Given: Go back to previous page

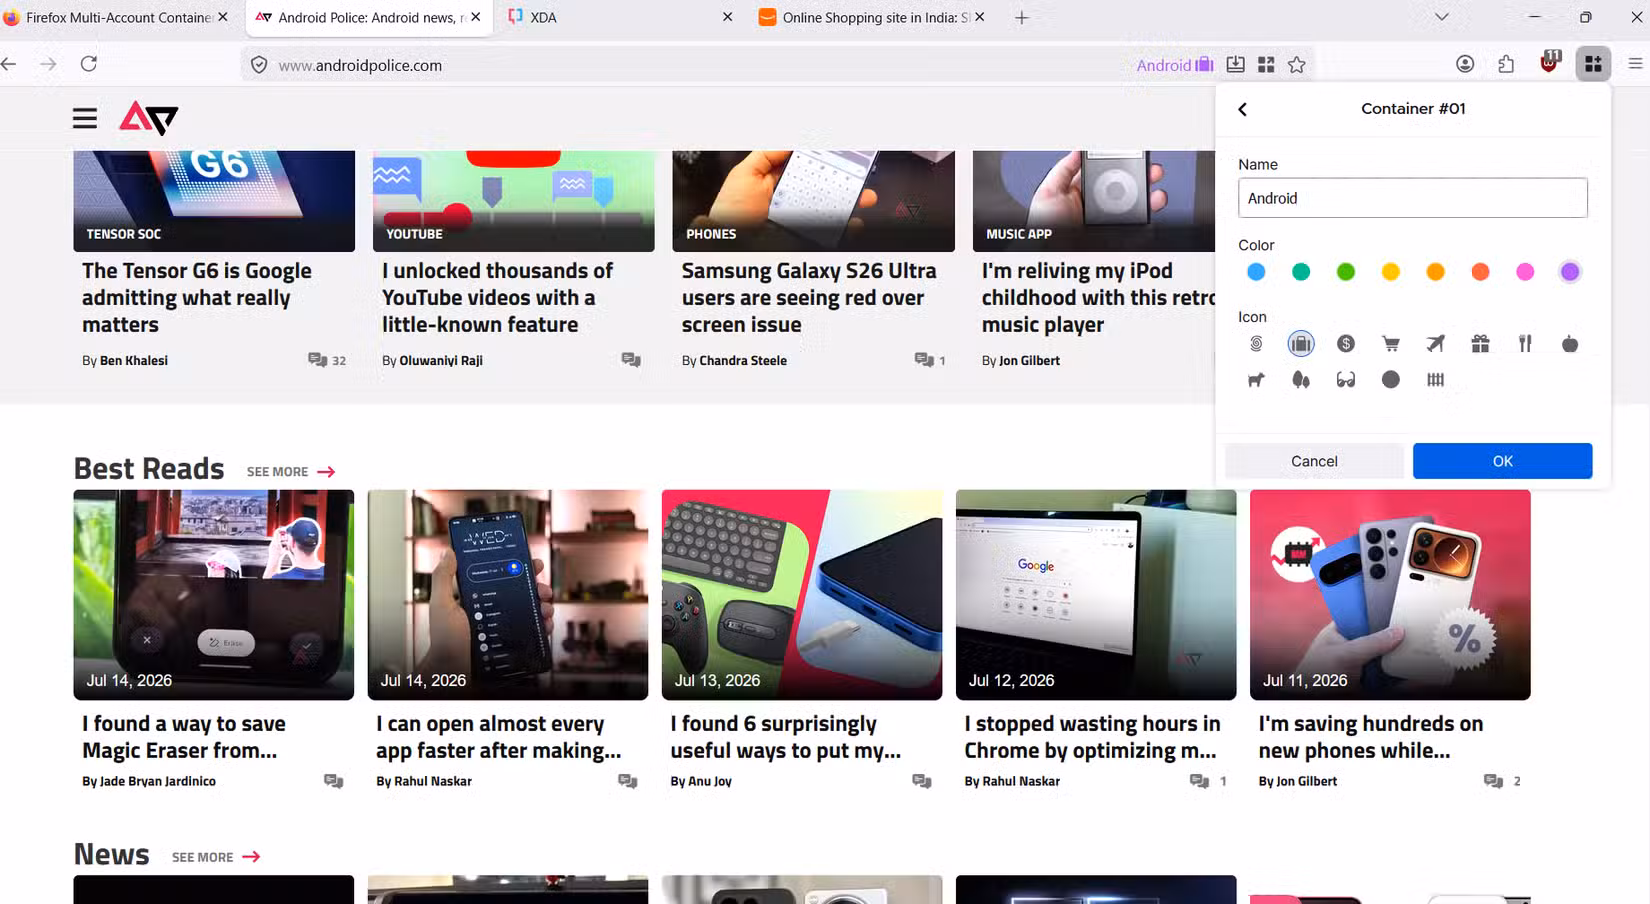Looking at the screenshot, I should [x=9, y=64].
